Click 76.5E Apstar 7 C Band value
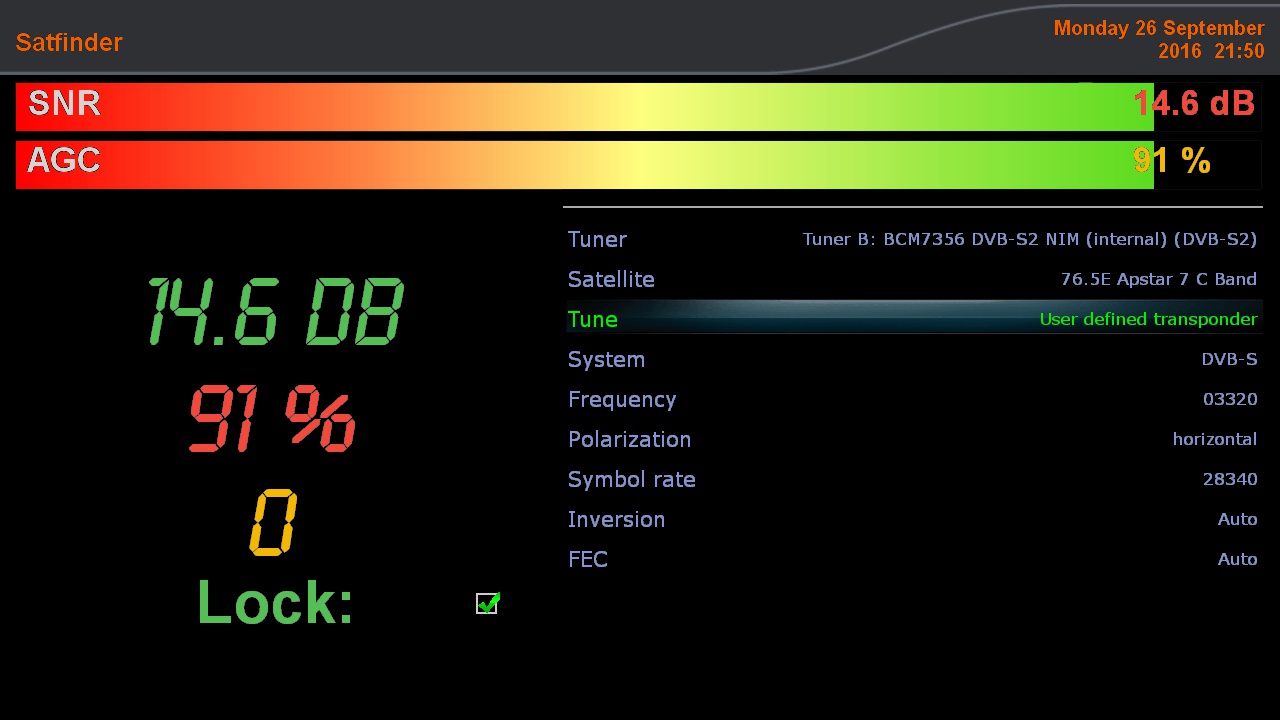Viewport: 1280px width, 720px height. (1158, 279)
